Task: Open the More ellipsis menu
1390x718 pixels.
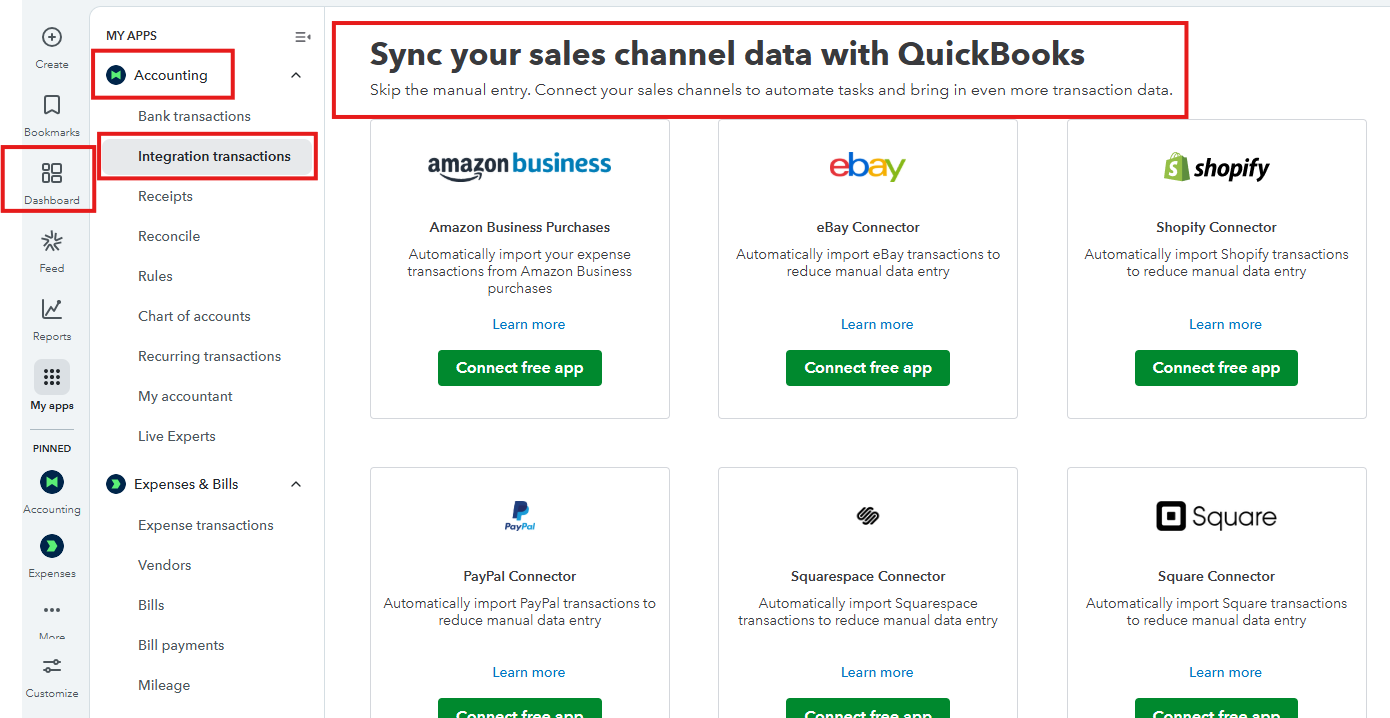Action: [52, 610]
